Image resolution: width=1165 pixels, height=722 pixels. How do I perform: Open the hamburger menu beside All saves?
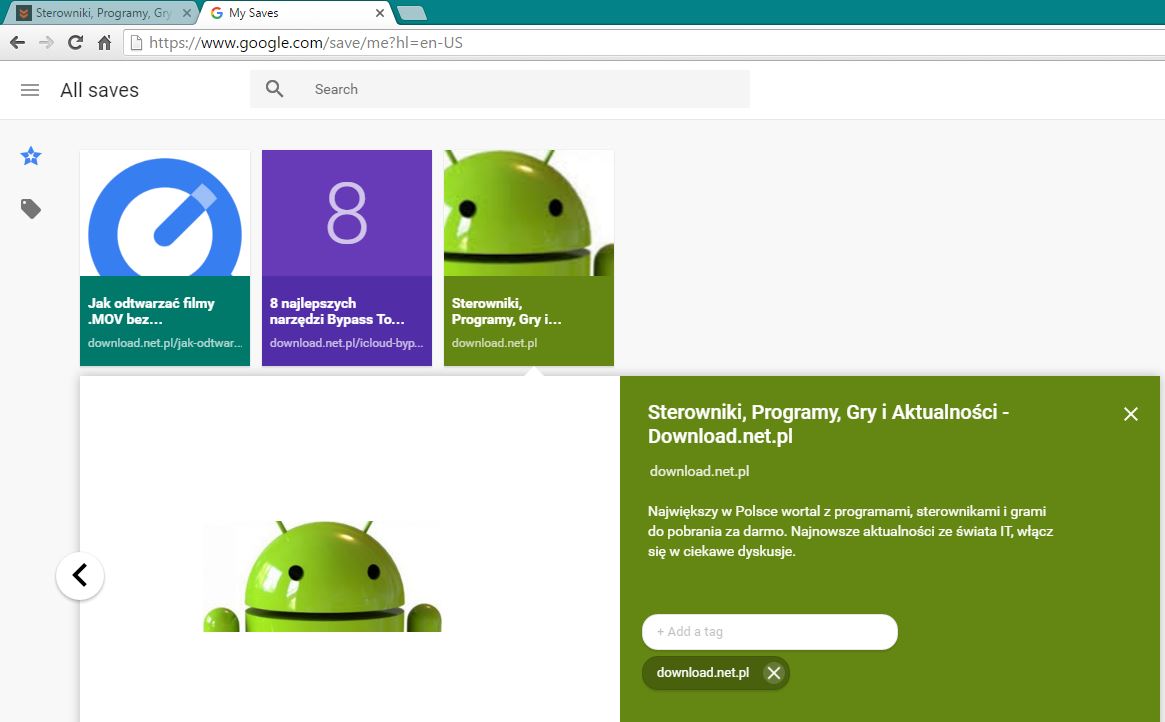(x=30, y=90)
